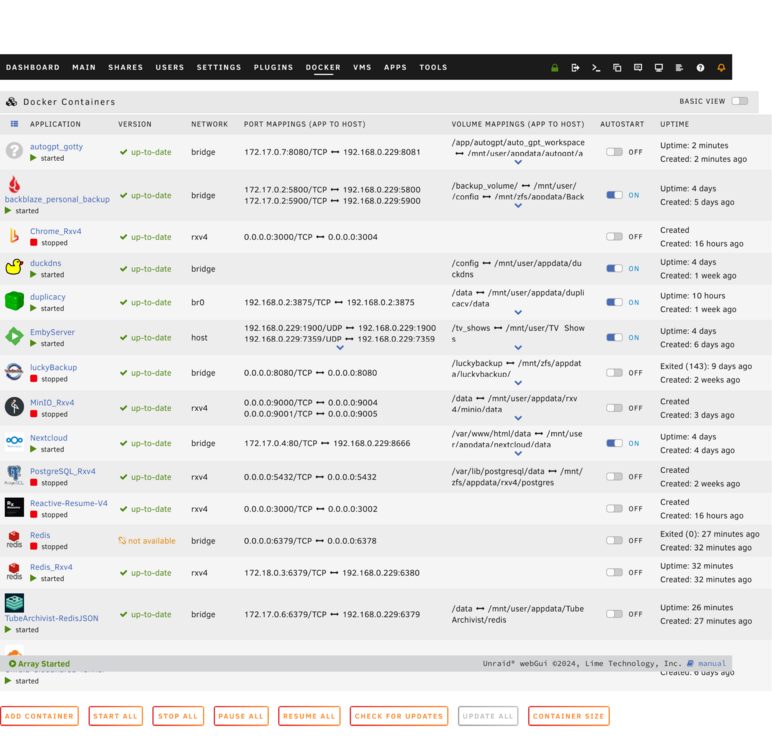Click the logout icon in header
This screenshot has height=750, width=772.
pos(575,68)
